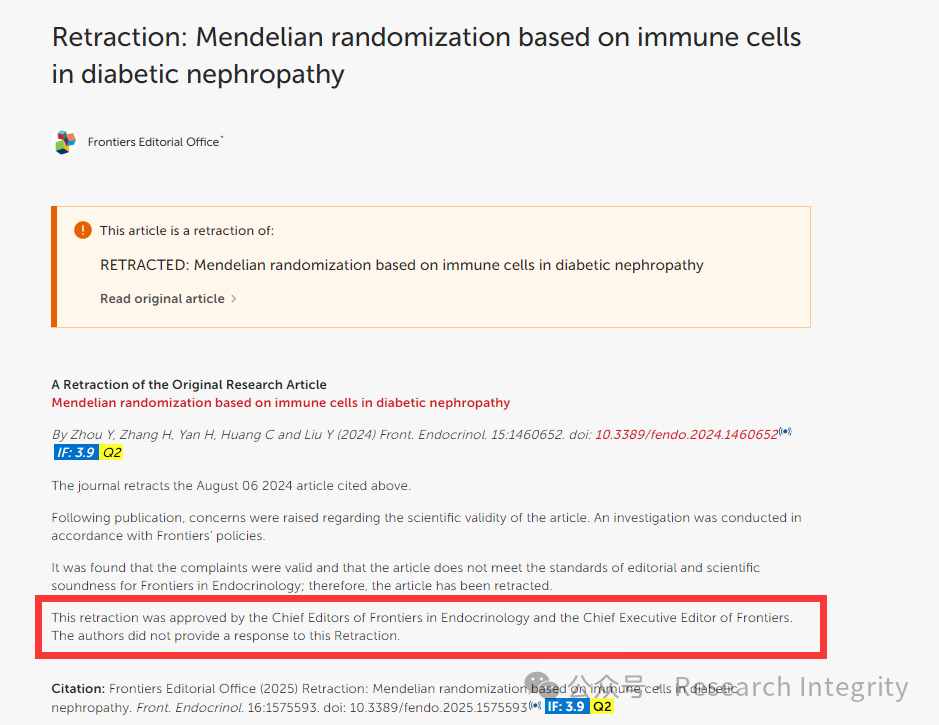
Task: Click the 'This article is a retraction of' notice
Action: 187,230
